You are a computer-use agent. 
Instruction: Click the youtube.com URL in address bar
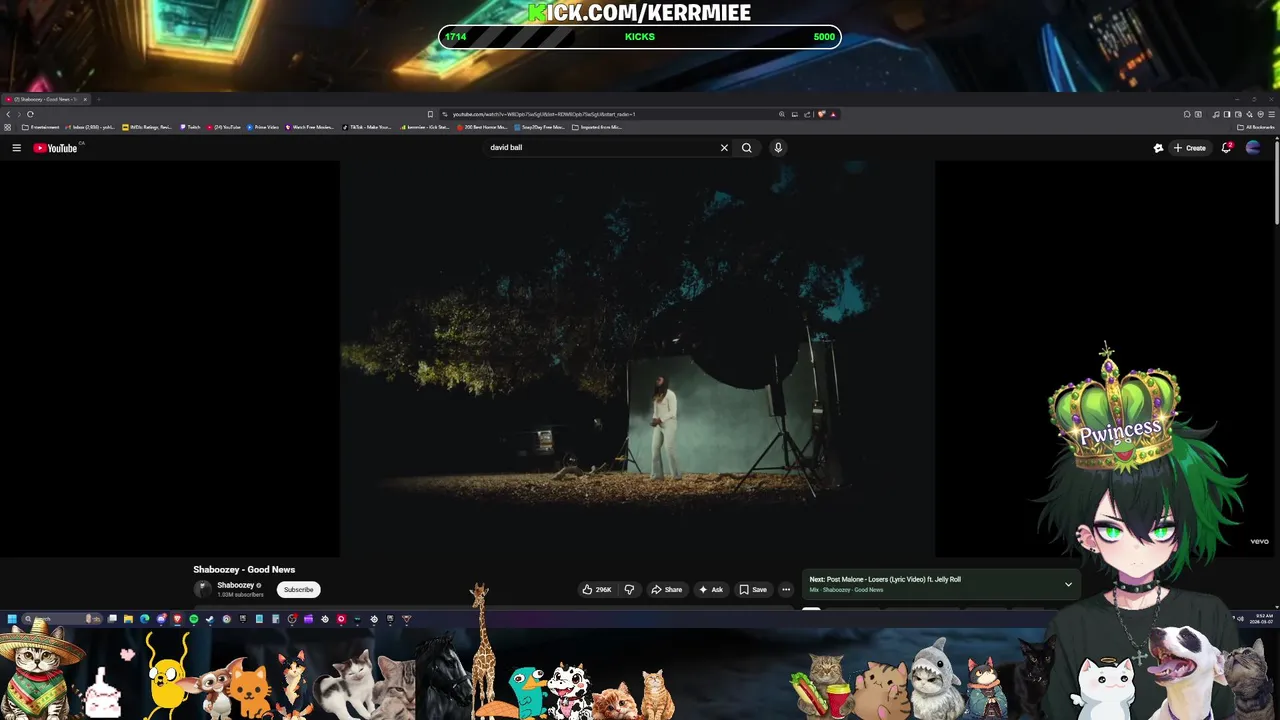click(544, 114)
